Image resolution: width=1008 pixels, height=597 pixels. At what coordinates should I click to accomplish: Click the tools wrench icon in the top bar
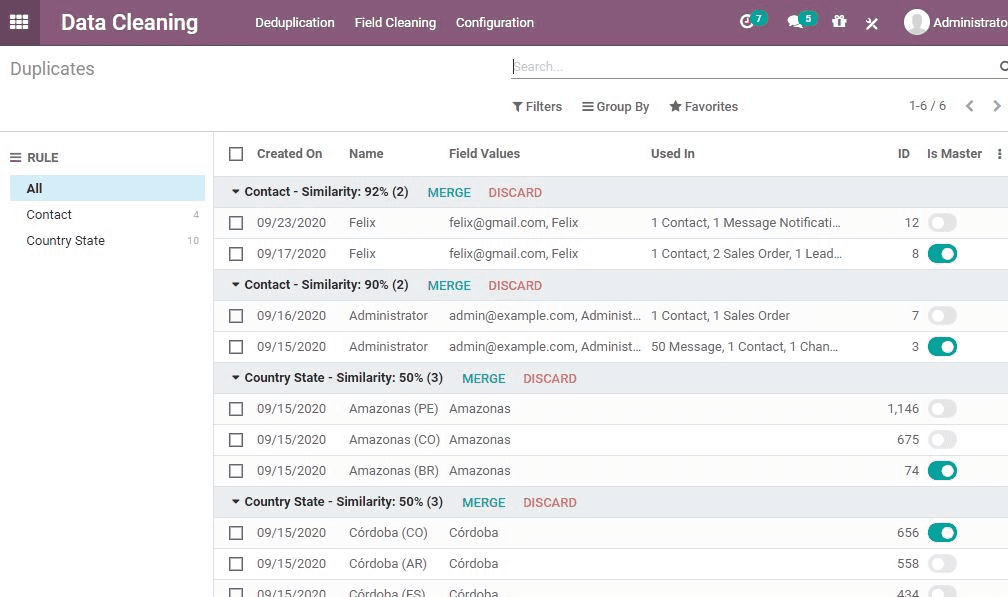[871, 24]
